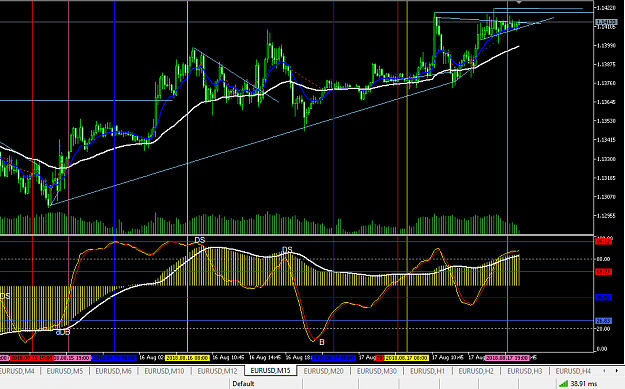Switch to the EURUSD,M5 chart tab
625x389 pixels.
coord(65,371)
